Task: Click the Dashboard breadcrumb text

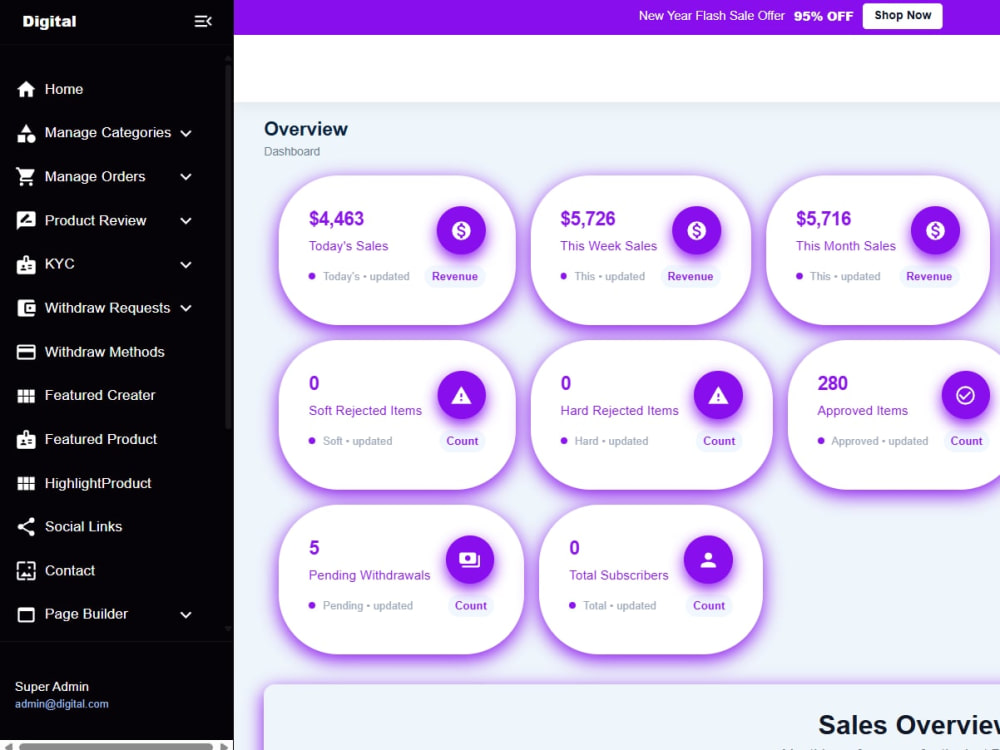Action: pyautogui.click(x=291, y=152)
